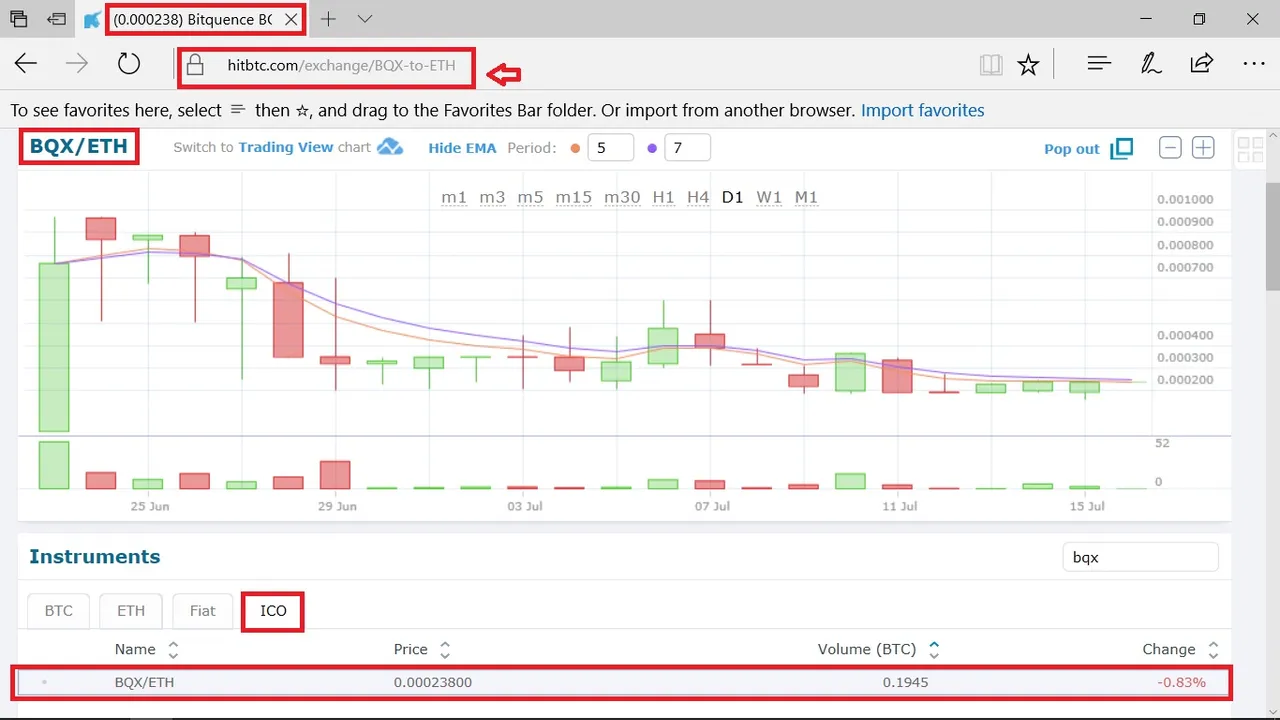Click the instruments search field containing bqx
This screenshot has height=720, width=1280.
pos(1140,557)
